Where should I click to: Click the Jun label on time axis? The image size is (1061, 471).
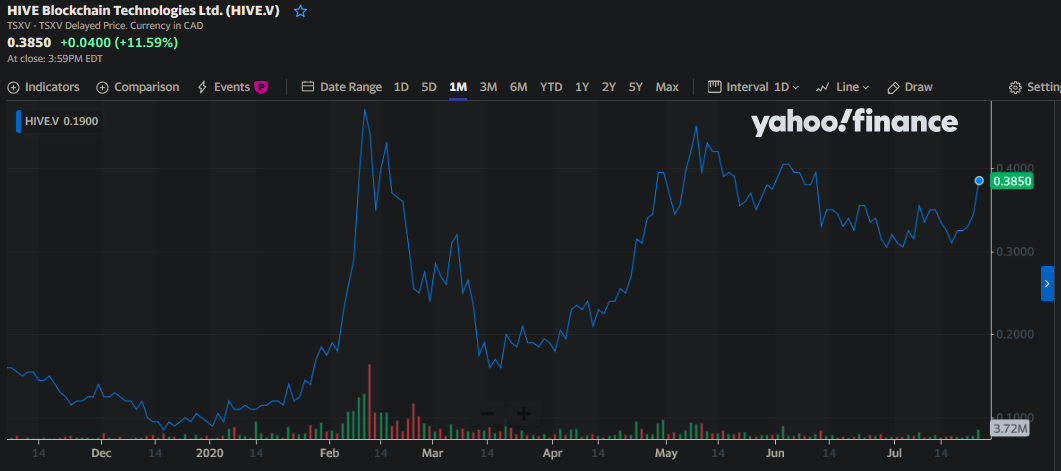pos(775,452)
